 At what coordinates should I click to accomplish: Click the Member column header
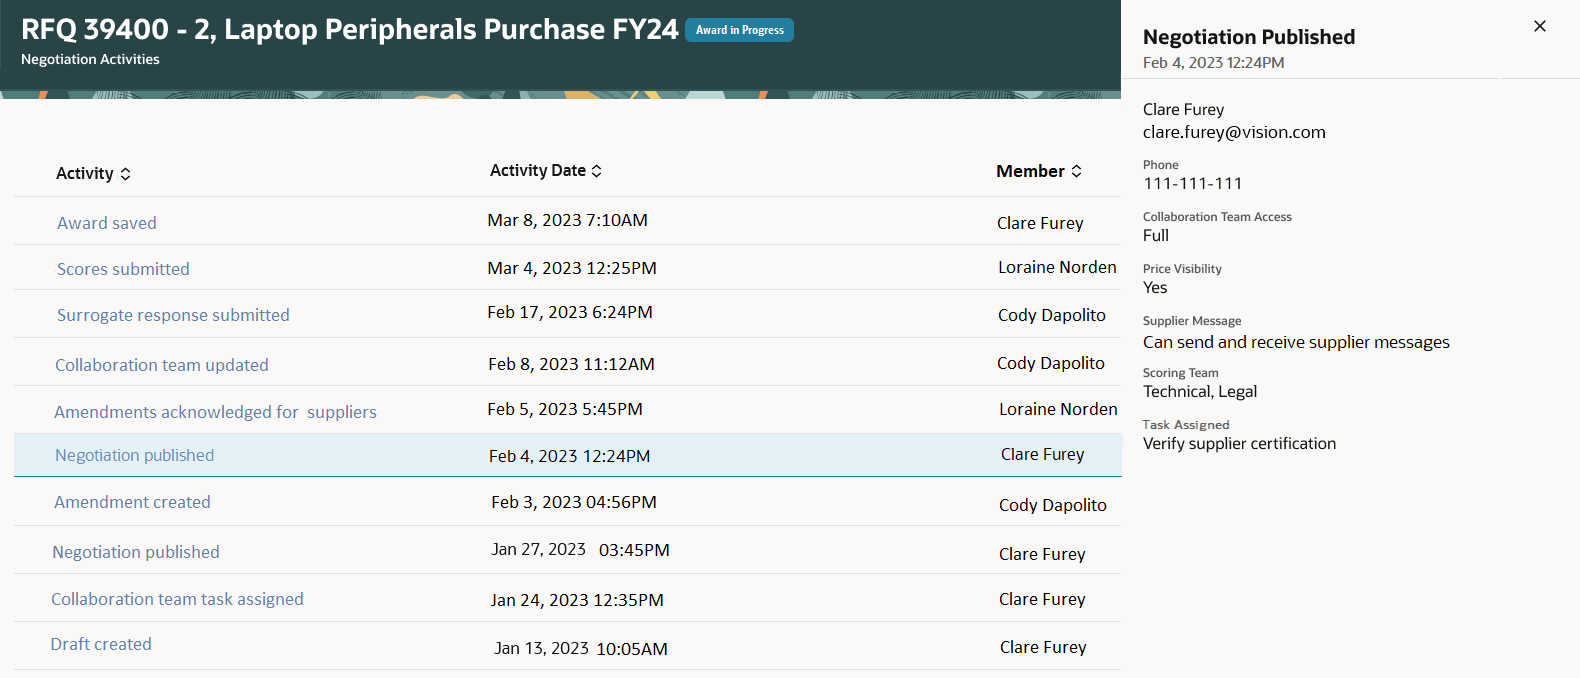(1030, 171)
